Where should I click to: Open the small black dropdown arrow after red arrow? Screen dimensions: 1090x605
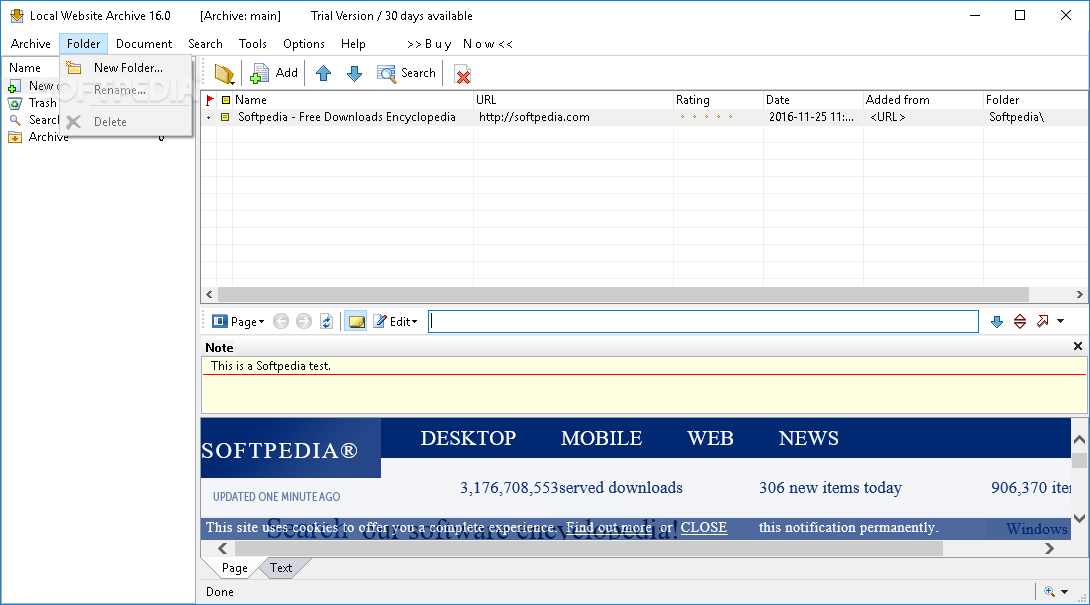1060,321
